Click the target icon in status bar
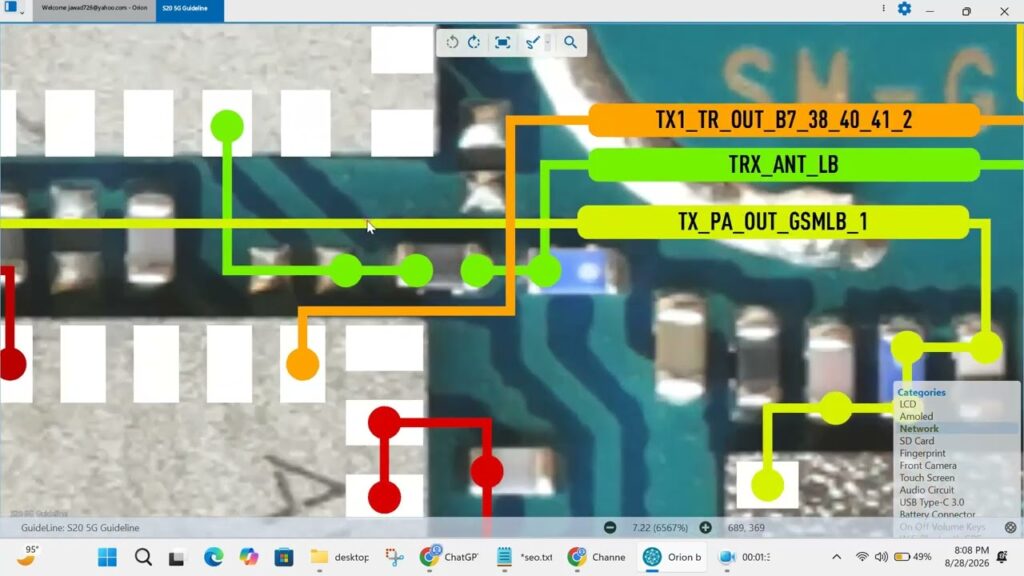 click(x=1010, y=528)
